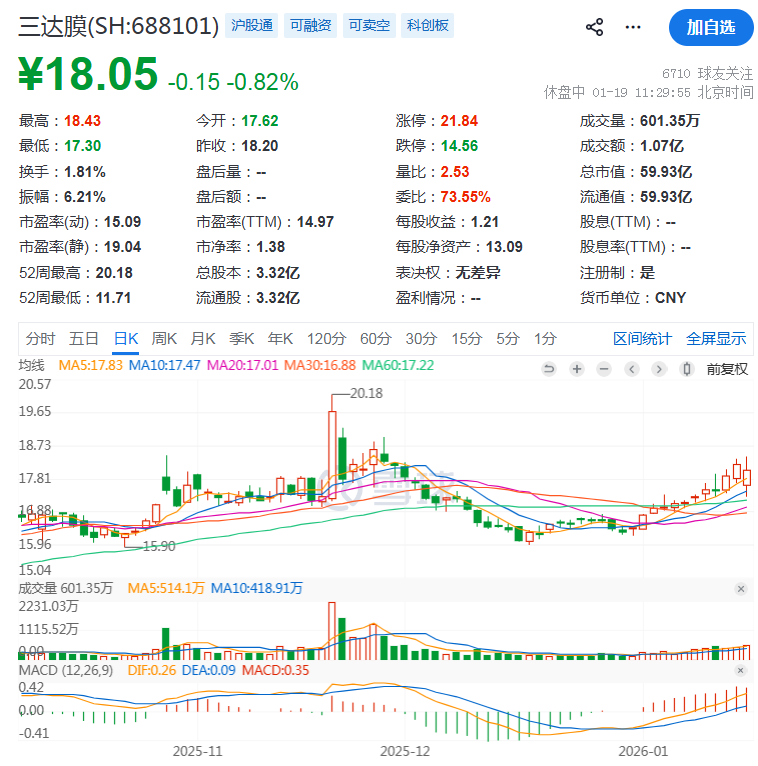Viewport: 758px width, 766px height.
Task: Switch to the 分时 tab
Action: [x=41, y=339]
